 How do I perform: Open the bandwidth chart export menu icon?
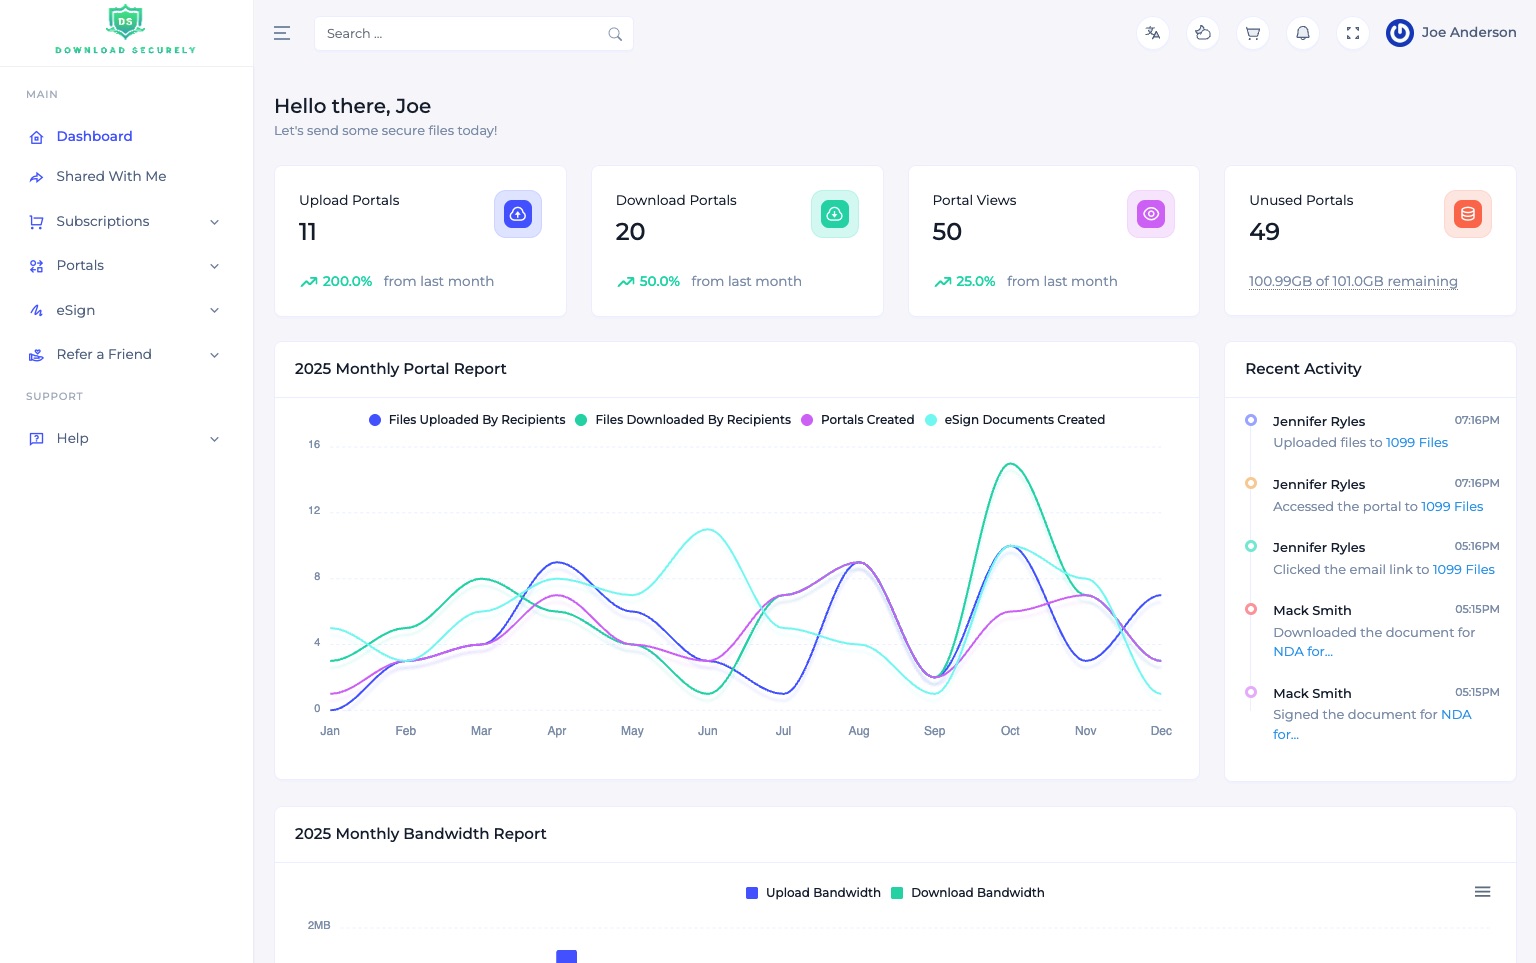pos(1482,891)
